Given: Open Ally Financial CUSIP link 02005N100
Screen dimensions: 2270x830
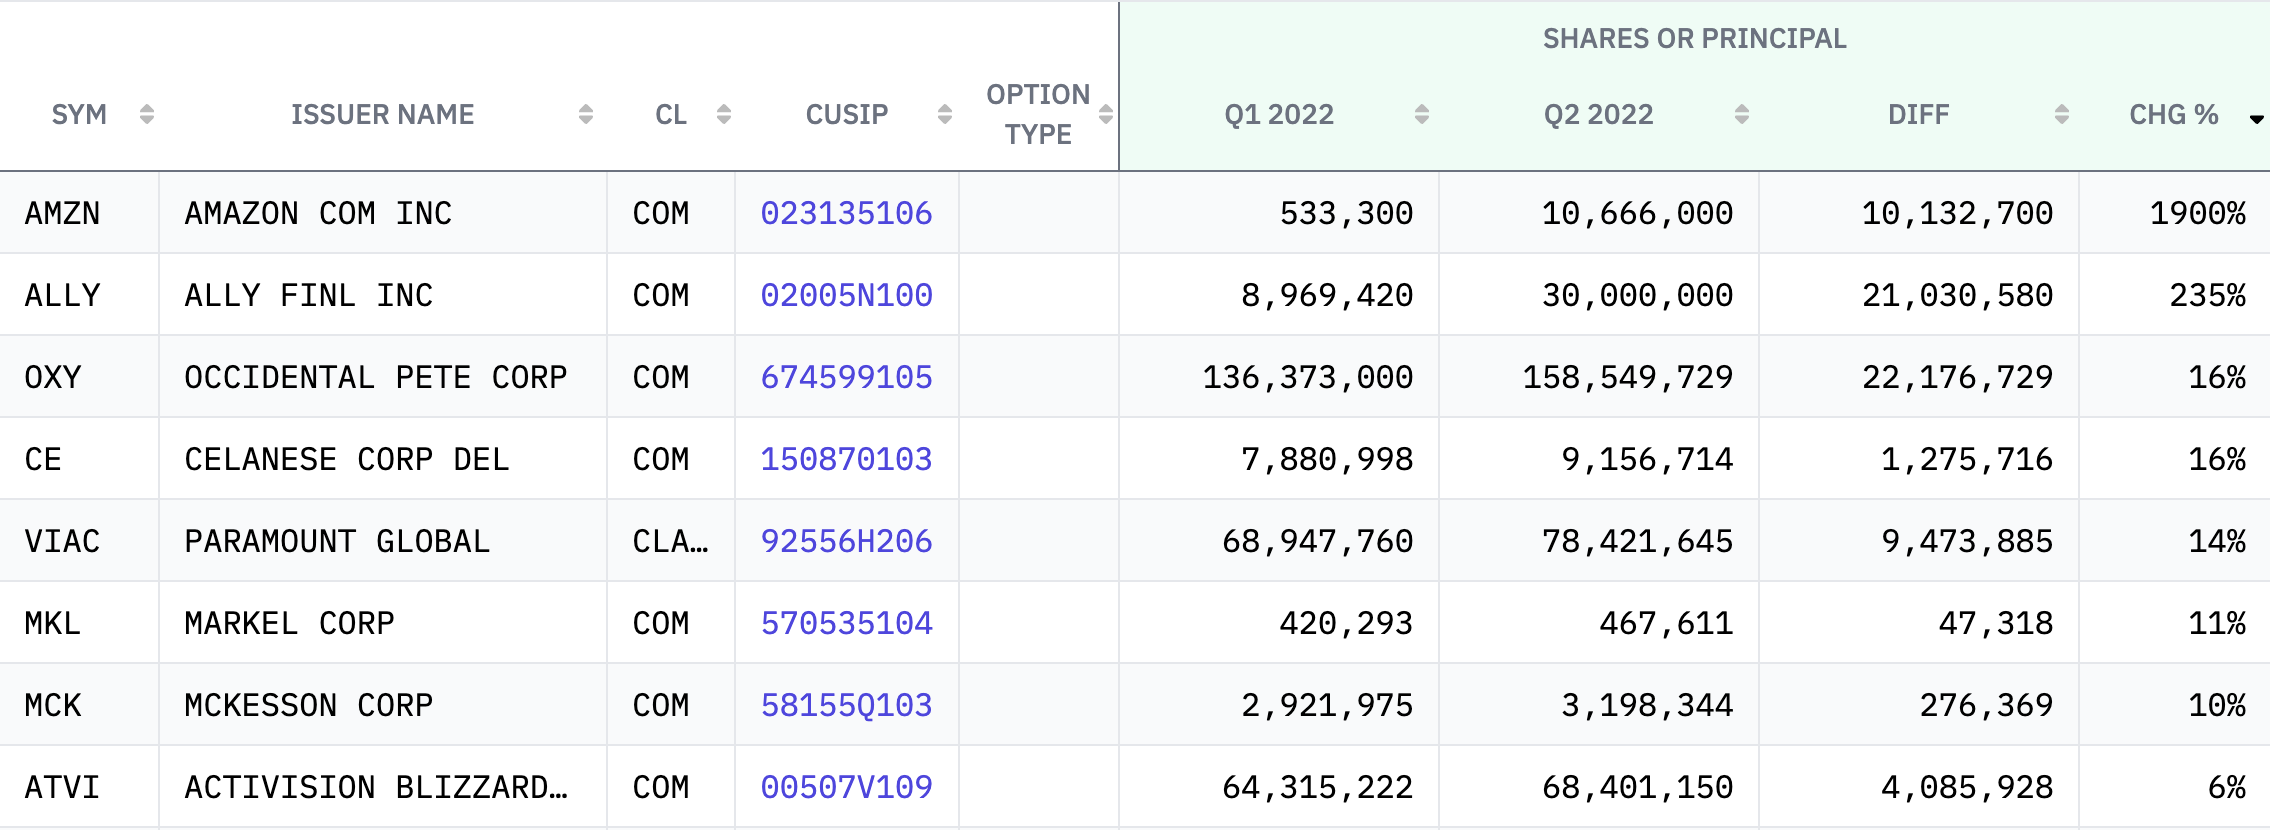Looking at the screenshot, I should (x=846, y=295).
